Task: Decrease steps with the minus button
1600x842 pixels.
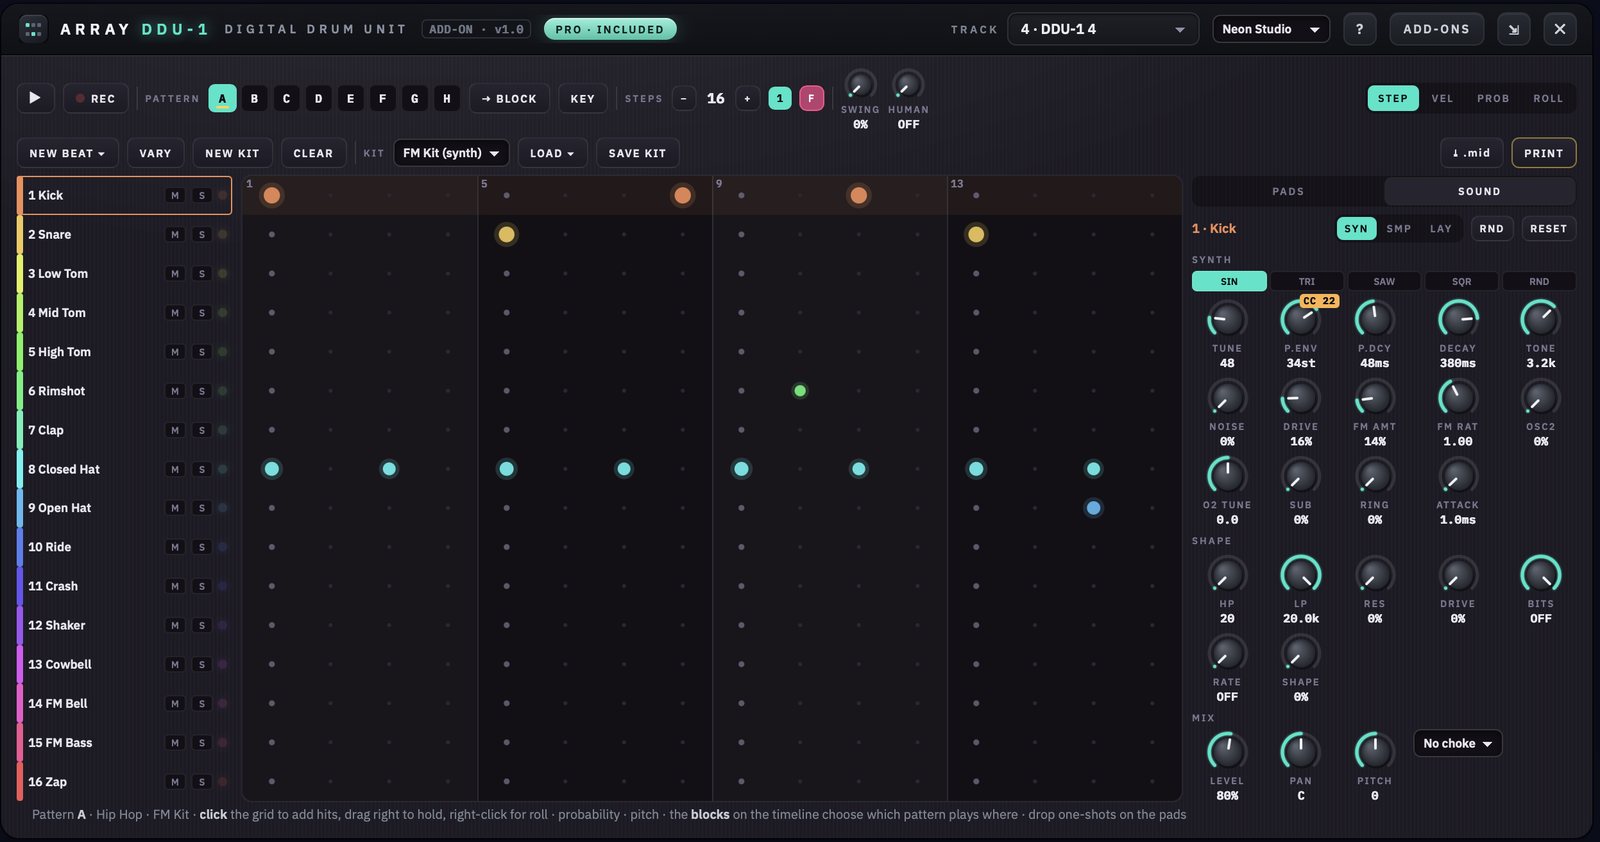Action: (684, 98)
